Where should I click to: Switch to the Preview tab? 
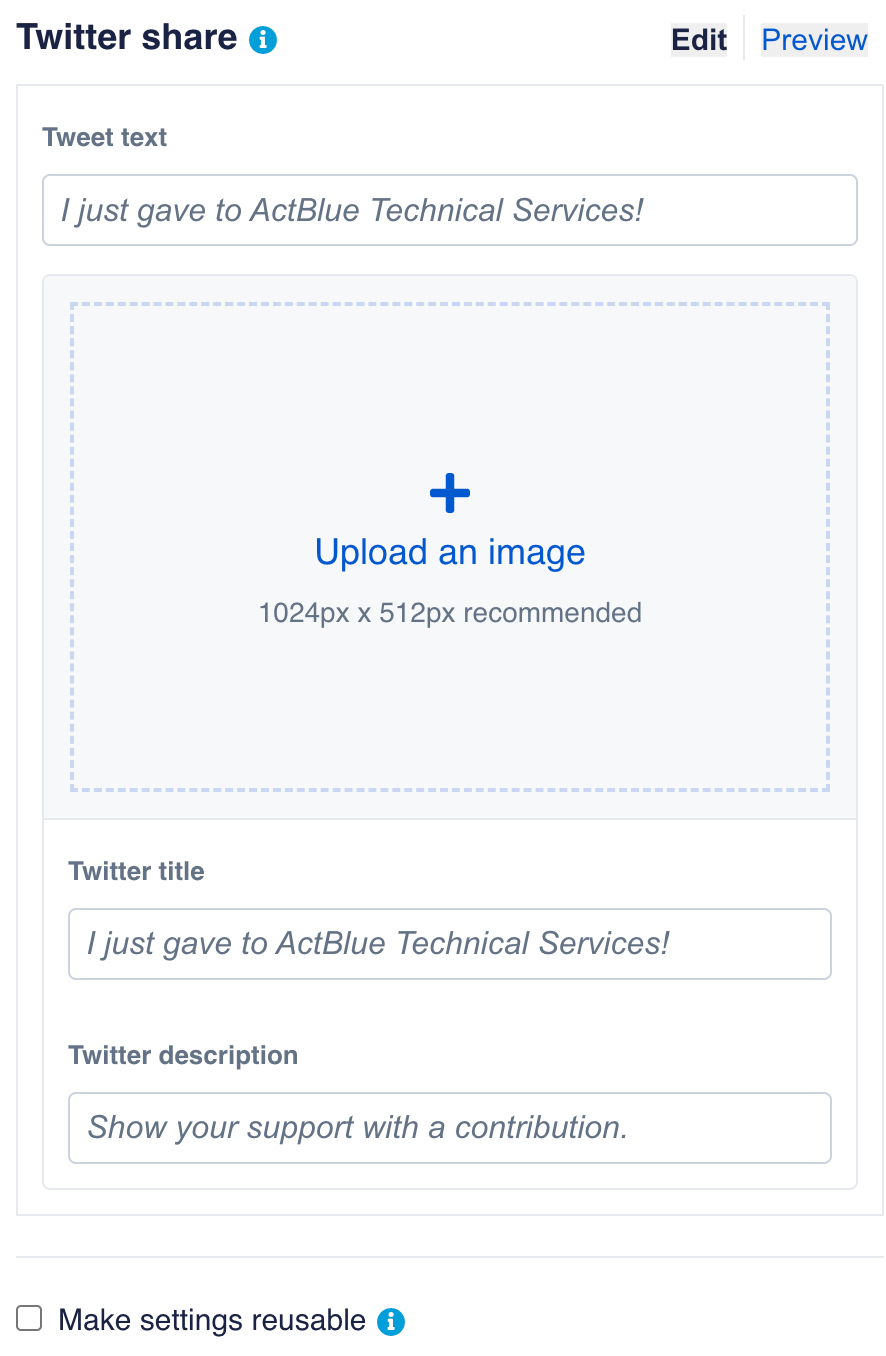(x=814, y=40)
